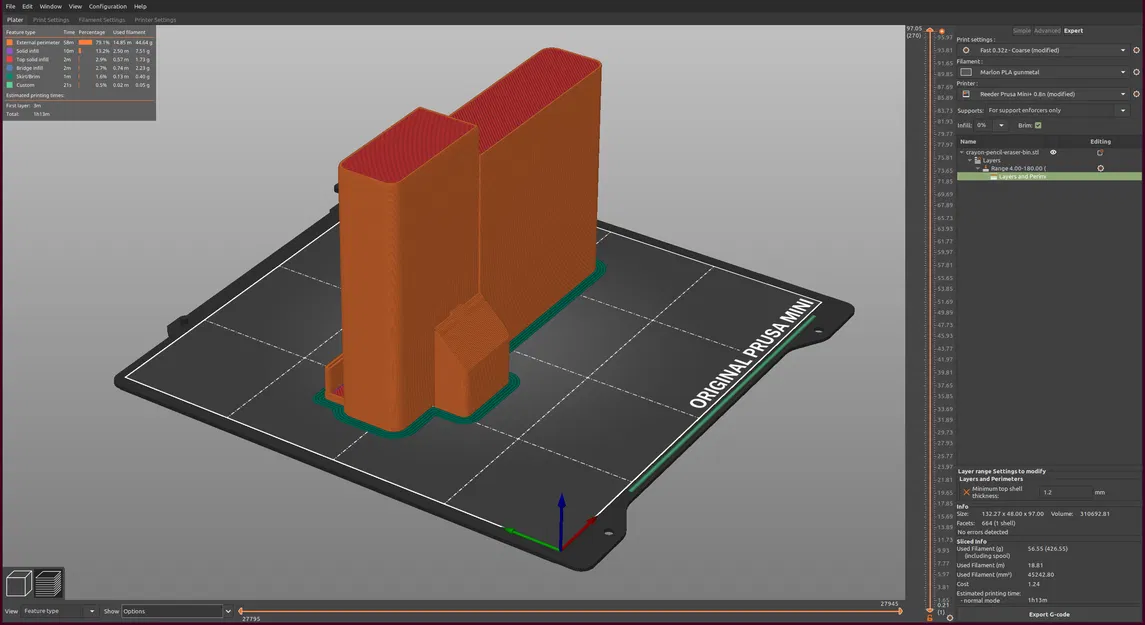Toggle the Brim checkbox
The height and width of the screenshot is (625, 1145).
[1038, 126]
